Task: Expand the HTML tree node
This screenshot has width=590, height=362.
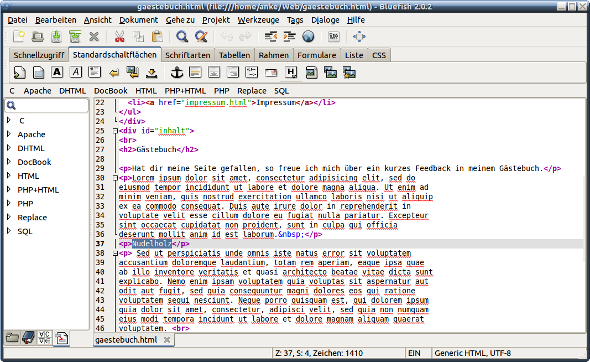Action: [9, 175]
